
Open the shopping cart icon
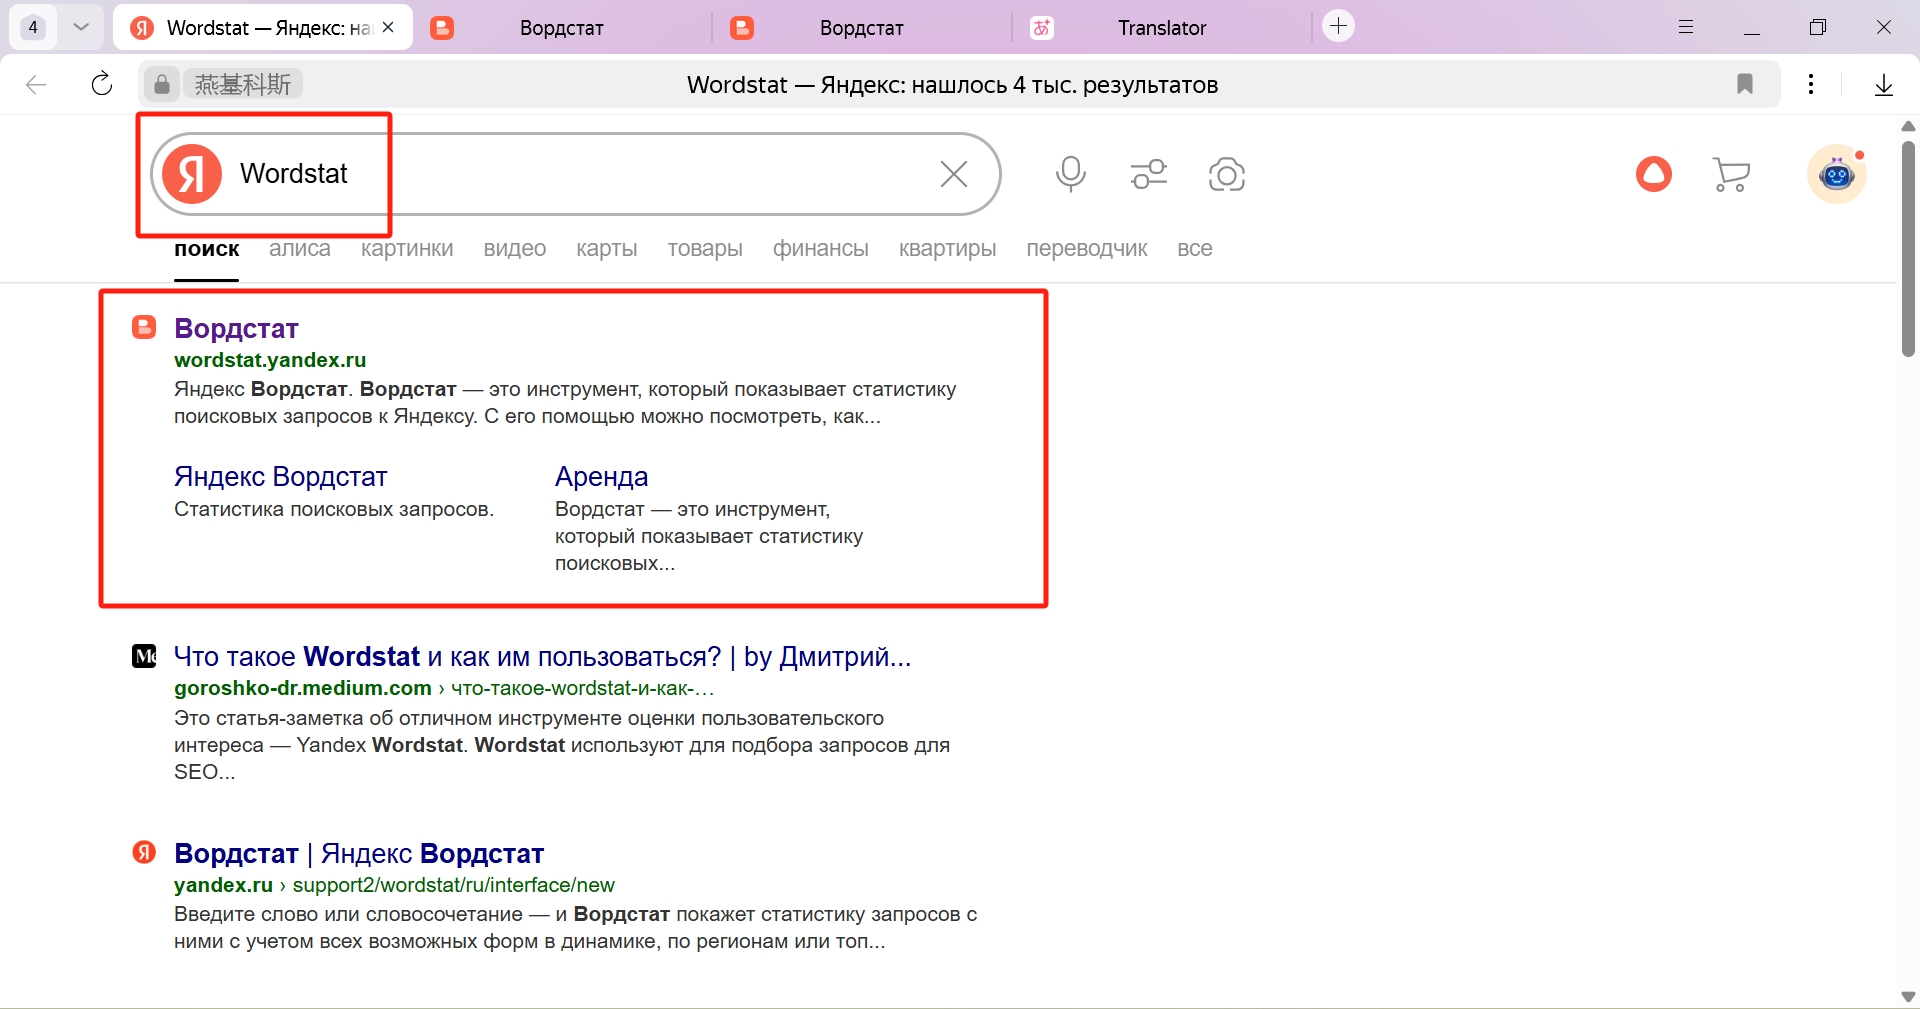tap(1731, 174)
